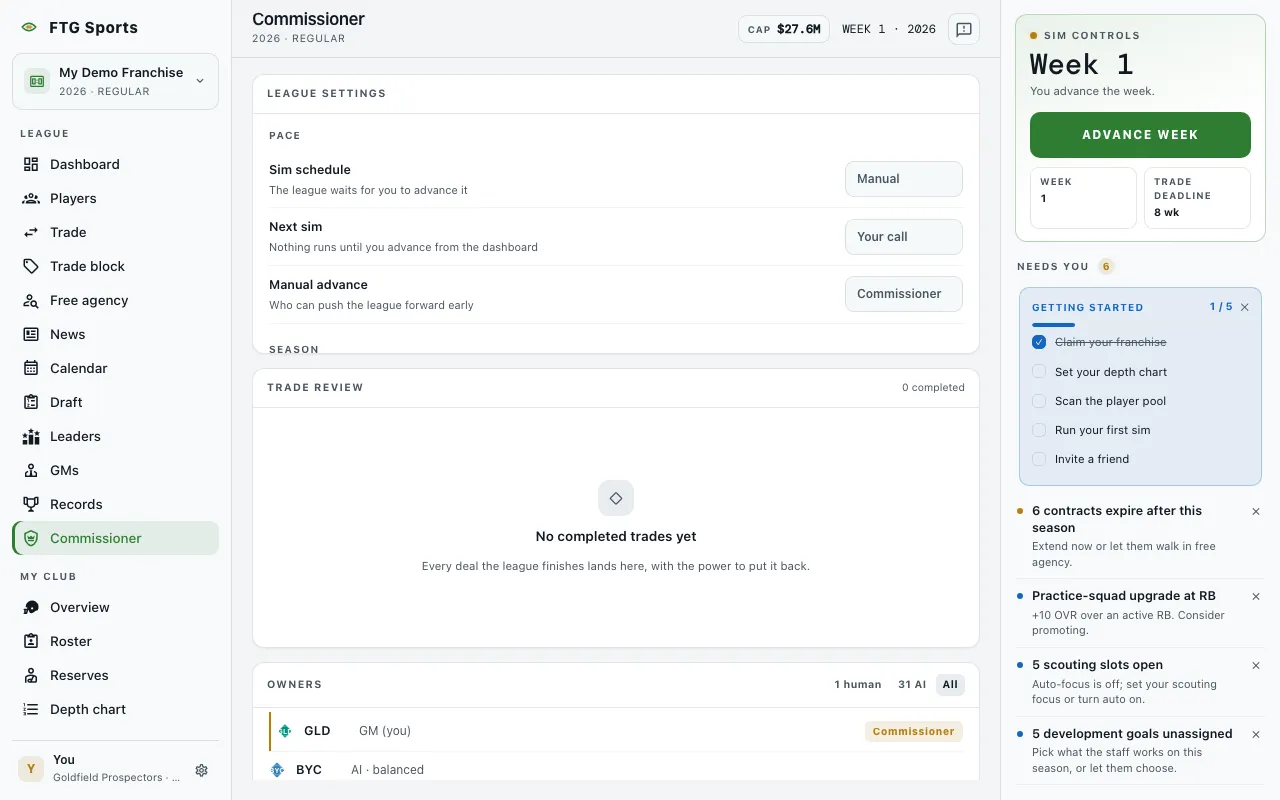Viewport: 1280px width, 800px height.
Task: Click the GMs person icon
Action: pyautogui.click(x=31, y=470)
